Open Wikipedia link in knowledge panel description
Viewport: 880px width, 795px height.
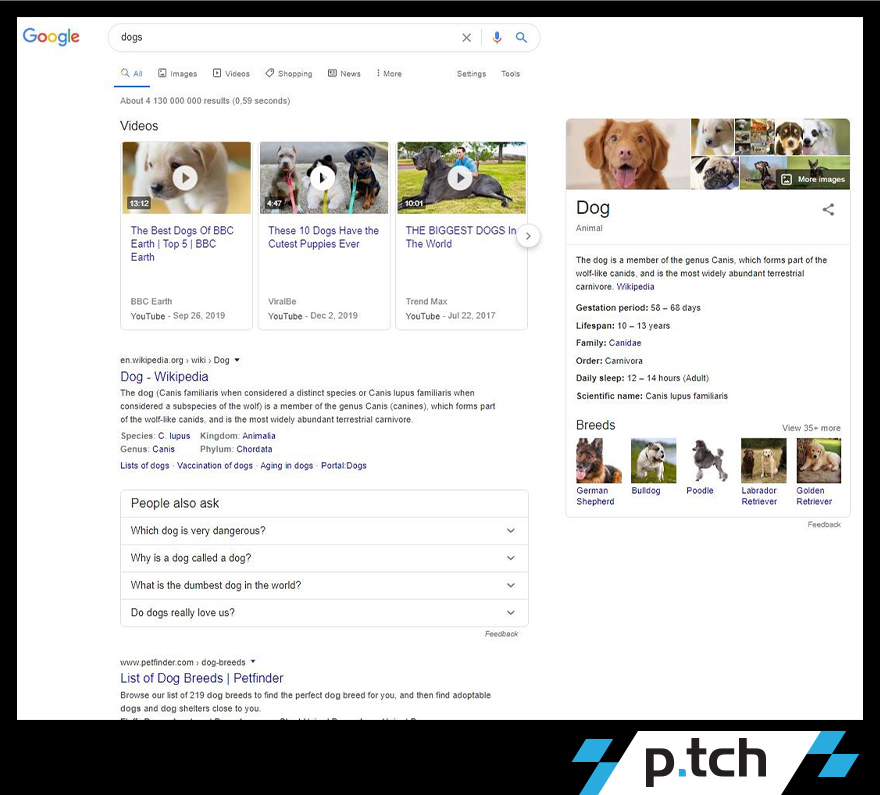(635, 287)
